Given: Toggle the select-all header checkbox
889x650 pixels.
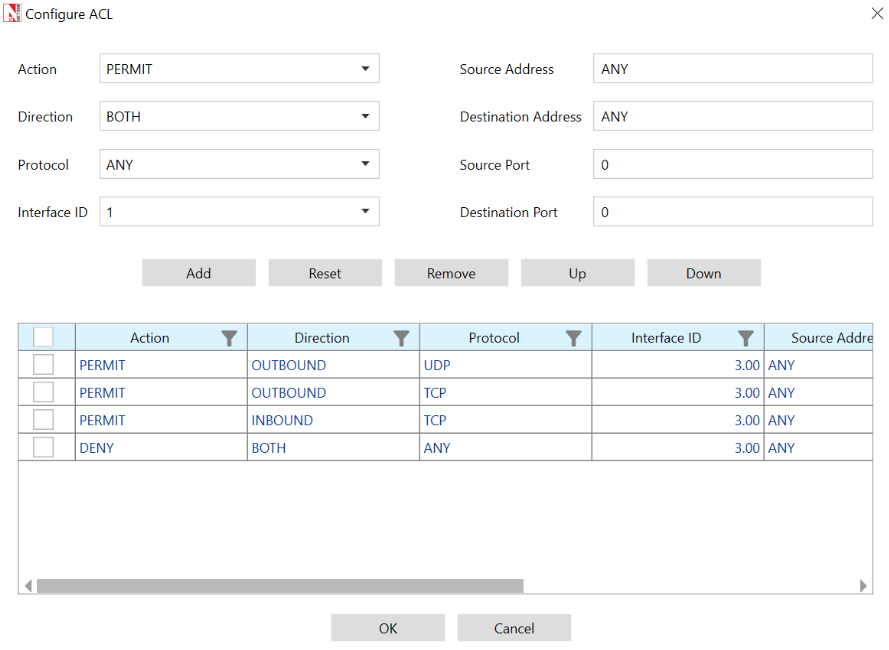Looking at the screenshot, I should coord(43,337).
